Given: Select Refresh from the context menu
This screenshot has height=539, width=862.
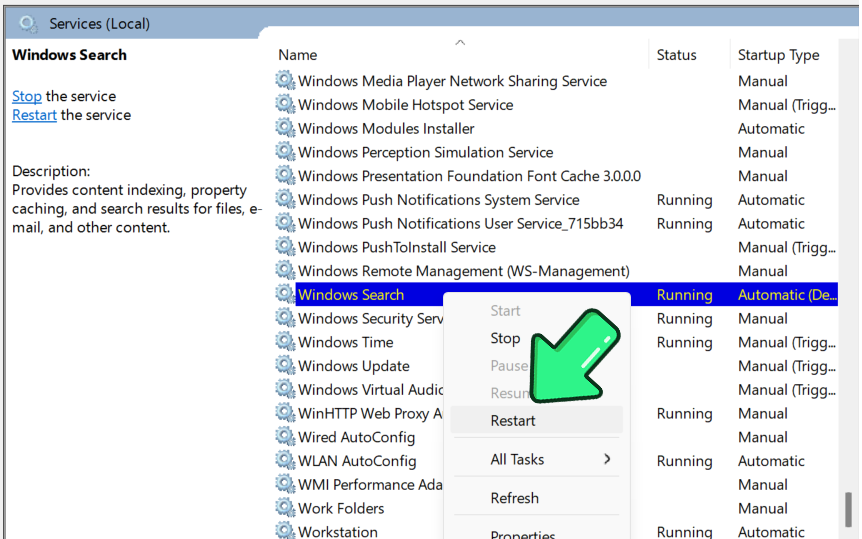Looking at the screenshot, I should 515,498.
